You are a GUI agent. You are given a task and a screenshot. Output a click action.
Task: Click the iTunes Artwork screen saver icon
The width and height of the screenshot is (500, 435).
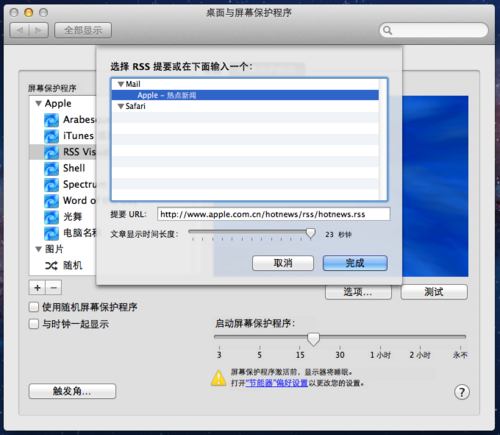pos(51,136)
